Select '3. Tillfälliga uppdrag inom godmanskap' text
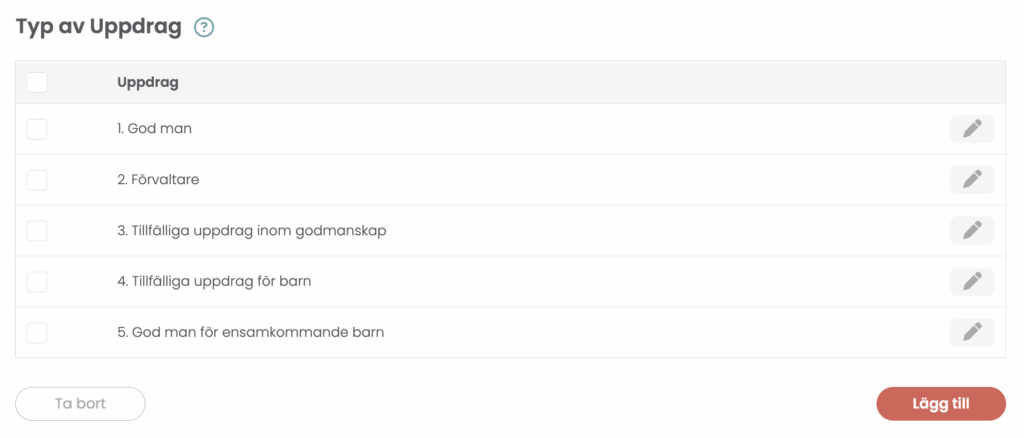This screenshot has width=1024, height=438. coord(251,231)
